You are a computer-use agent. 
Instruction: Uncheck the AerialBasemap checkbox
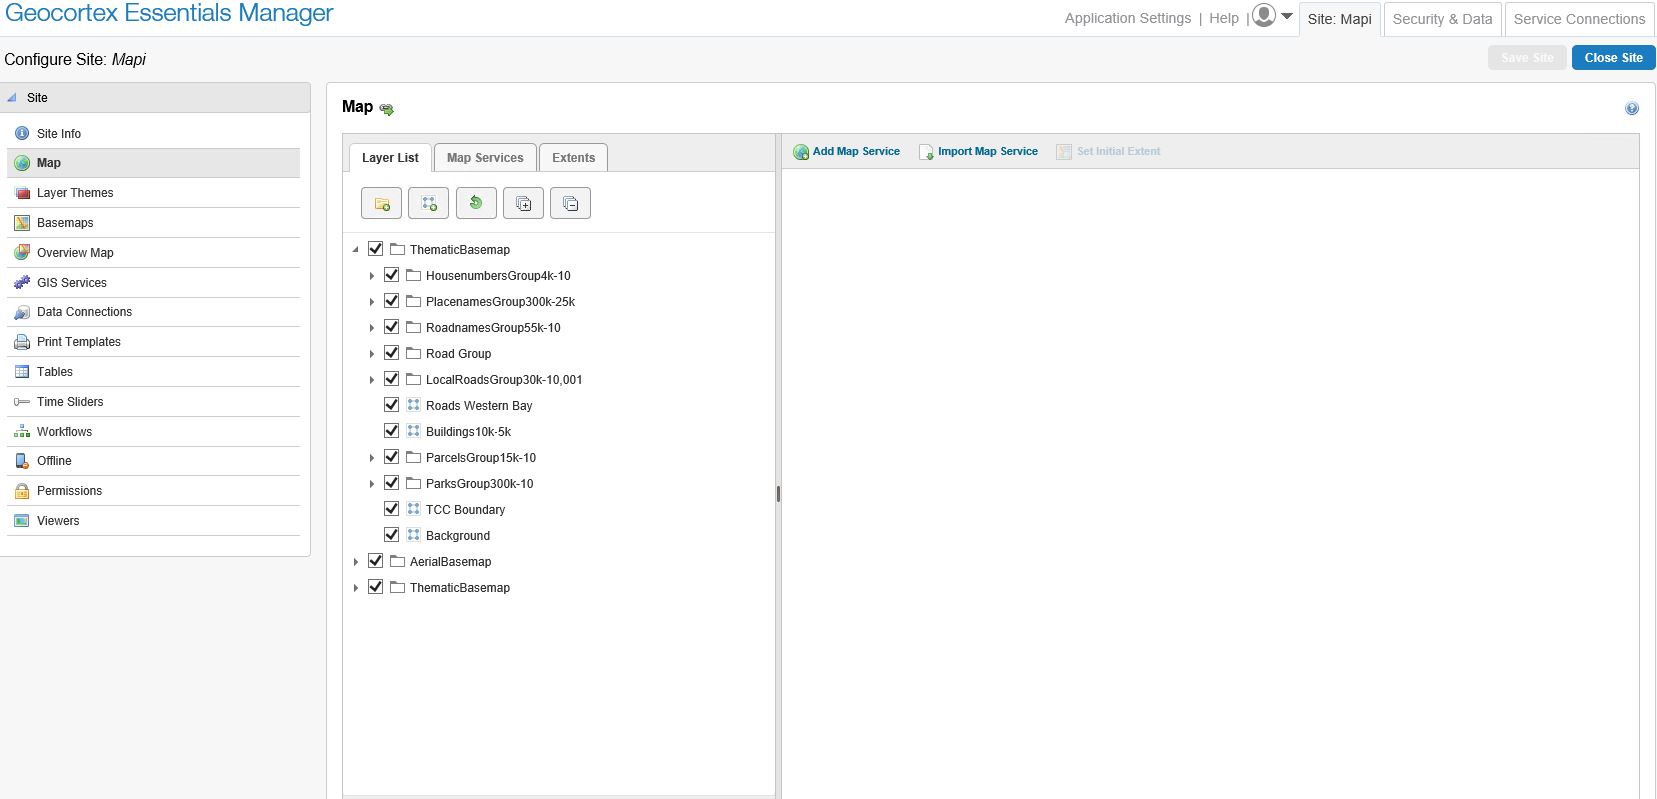click(376, 561)
